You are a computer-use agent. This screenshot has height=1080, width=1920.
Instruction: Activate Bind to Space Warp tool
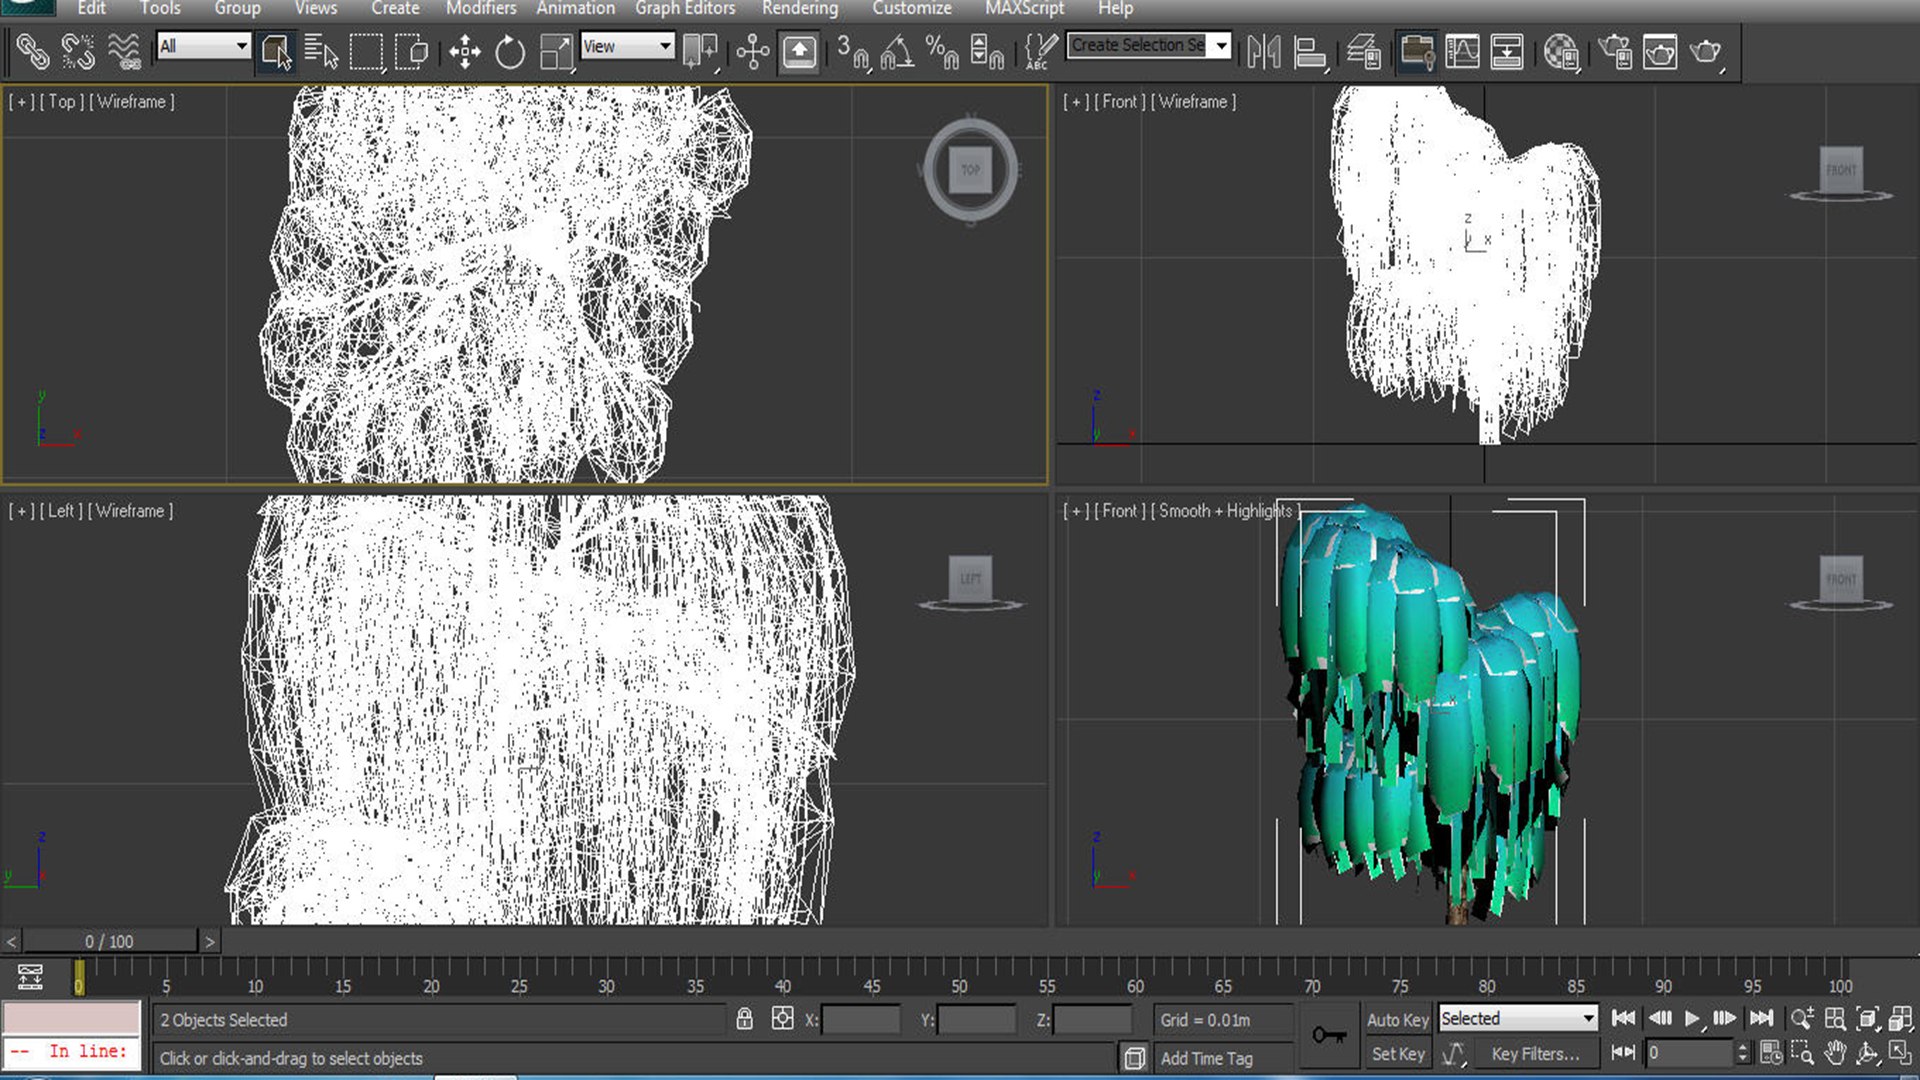[x=124, y=51]
